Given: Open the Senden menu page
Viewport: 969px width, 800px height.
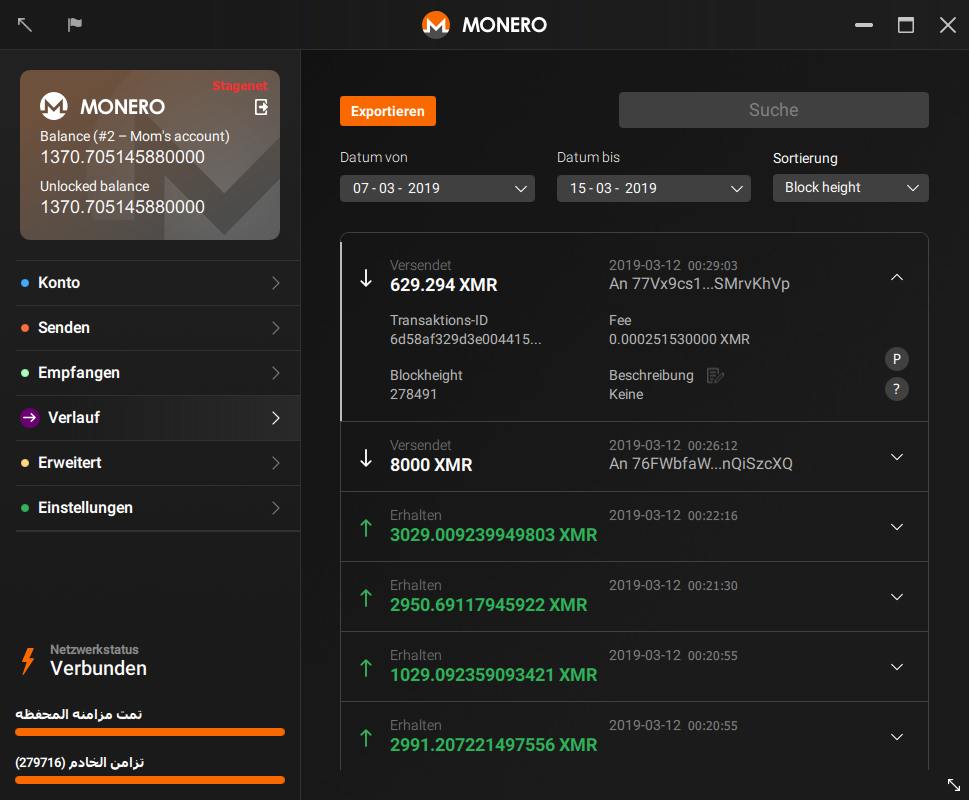Looking at the screenshot, I should point(158,328).
